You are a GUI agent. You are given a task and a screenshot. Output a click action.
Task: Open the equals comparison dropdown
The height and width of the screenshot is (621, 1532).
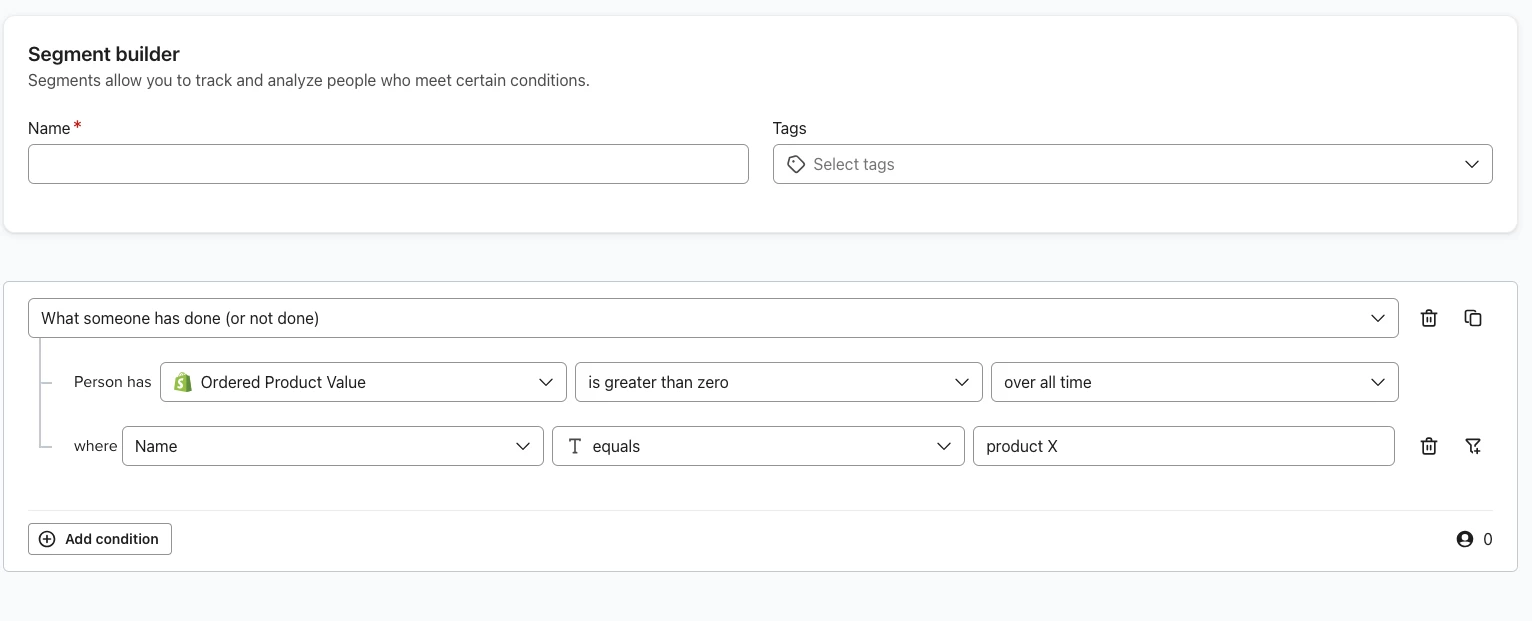pos(758,446)
